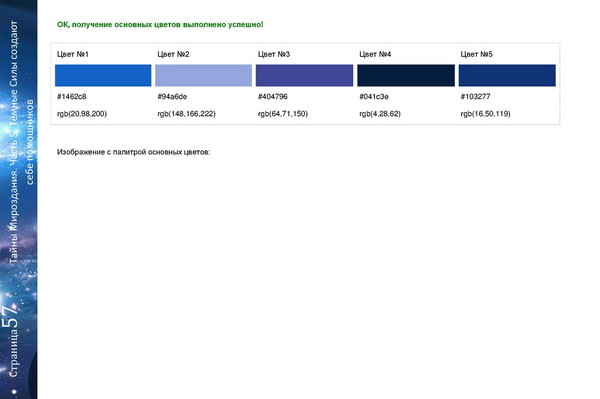
Task: Click the Цвет №1 column label
Action: [x=73, y=54]
